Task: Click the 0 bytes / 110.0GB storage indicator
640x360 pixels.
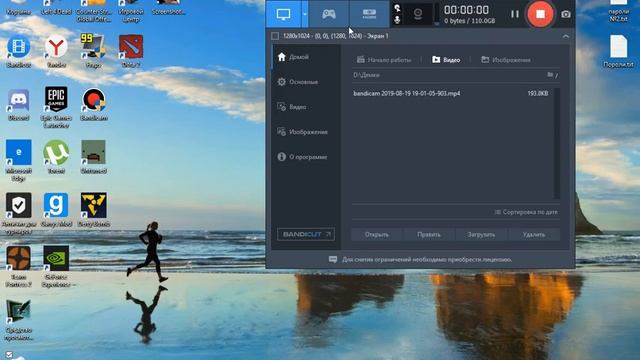Action: (x=469, y=21)
